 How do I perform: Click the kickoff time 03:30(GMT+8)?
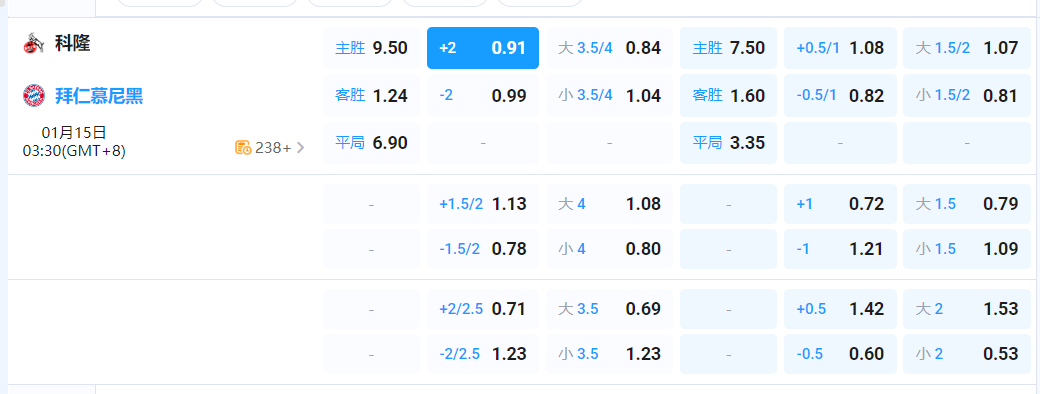click(x=74, y=151)
